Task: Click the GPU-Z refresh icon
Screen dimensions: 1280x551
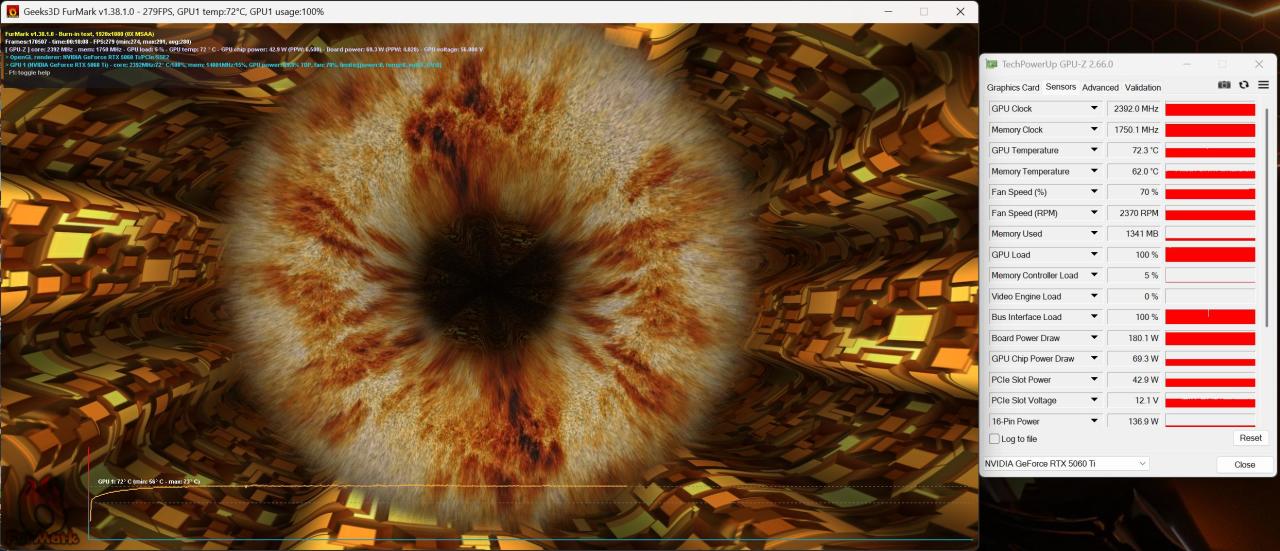Action: coord(1244,85)
